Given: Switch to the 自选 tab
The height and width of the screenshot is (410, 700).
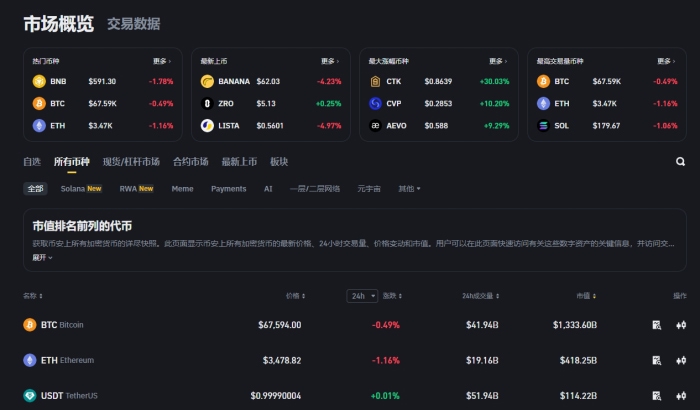Looking at the screenshot, I should (32, 161).
